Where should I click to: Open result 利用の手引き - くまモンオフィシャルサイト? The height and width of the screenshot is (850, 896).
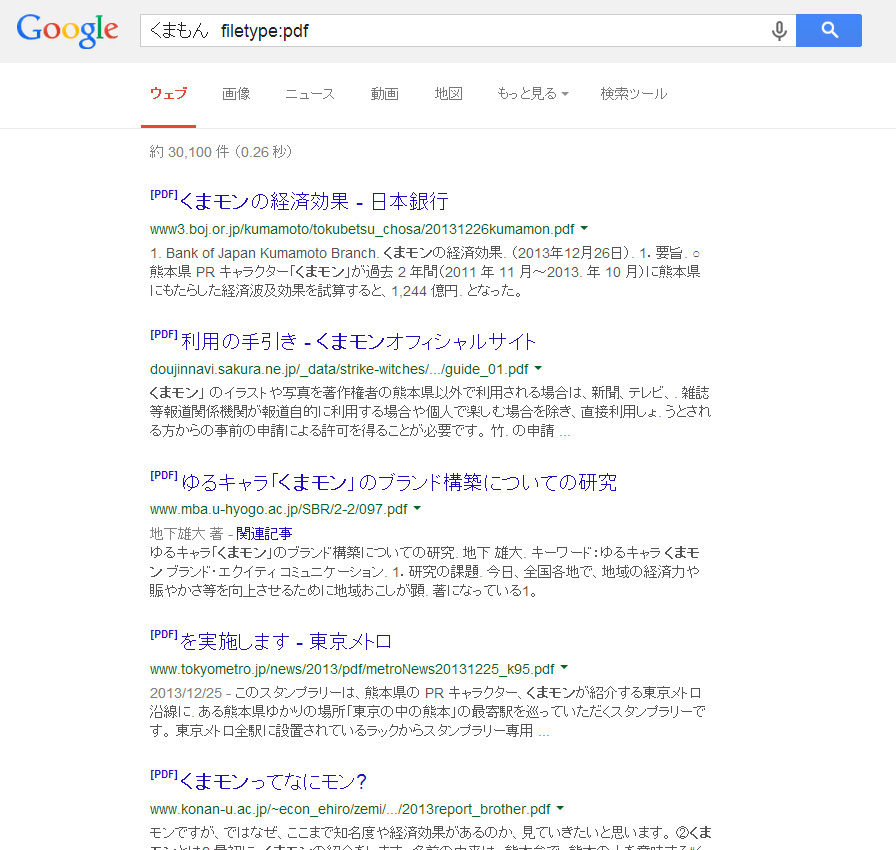coord(358,342)
